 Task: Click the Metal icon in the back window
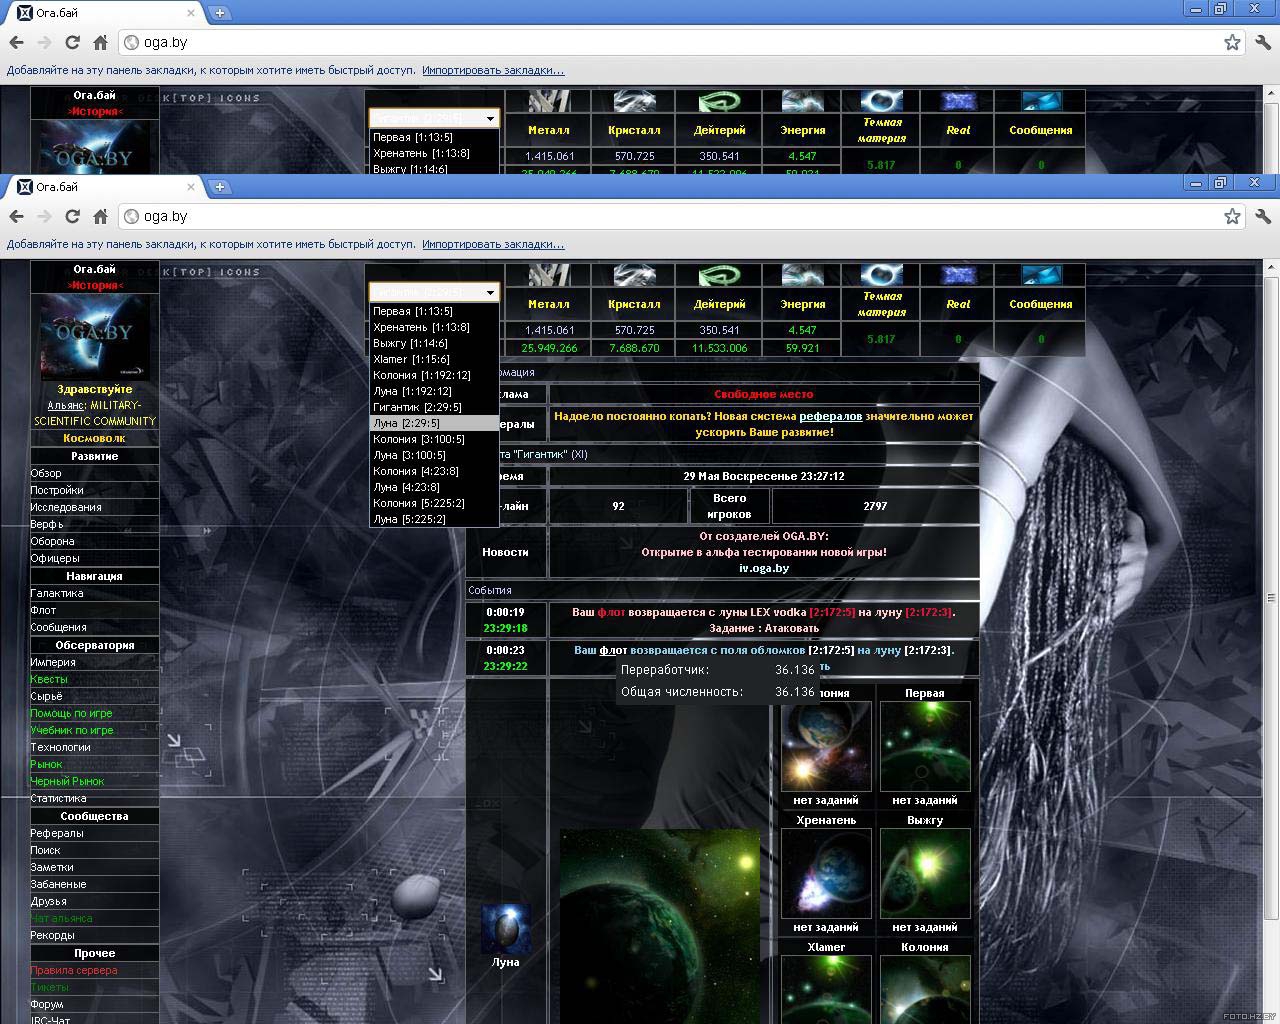pos(548,101)
